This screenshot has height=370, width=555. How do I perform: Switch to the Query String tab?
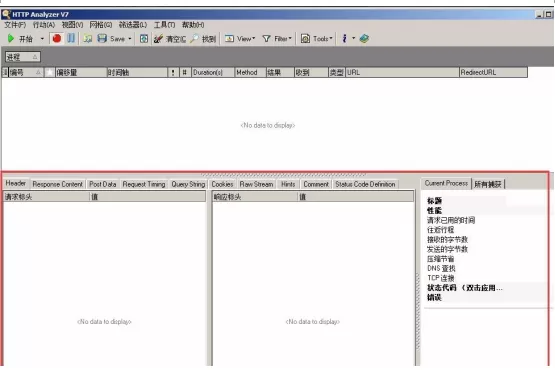click(188, 184)
